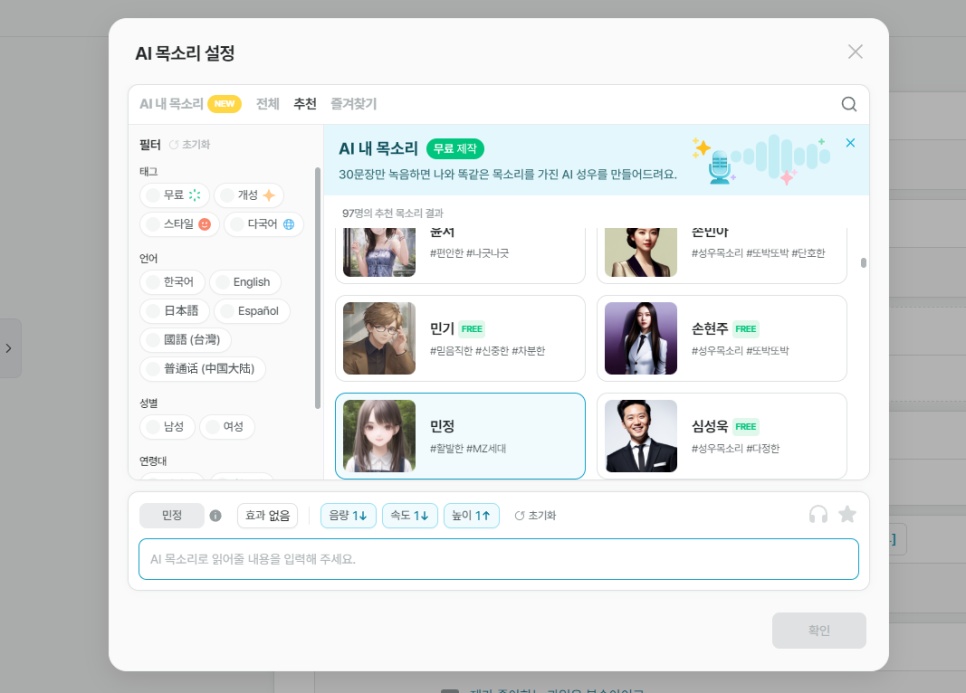This screenshot has width=966, height=693.
Task: Click the 무료 제작 badge
Action: pyautogui.click(x=455, y=148)
